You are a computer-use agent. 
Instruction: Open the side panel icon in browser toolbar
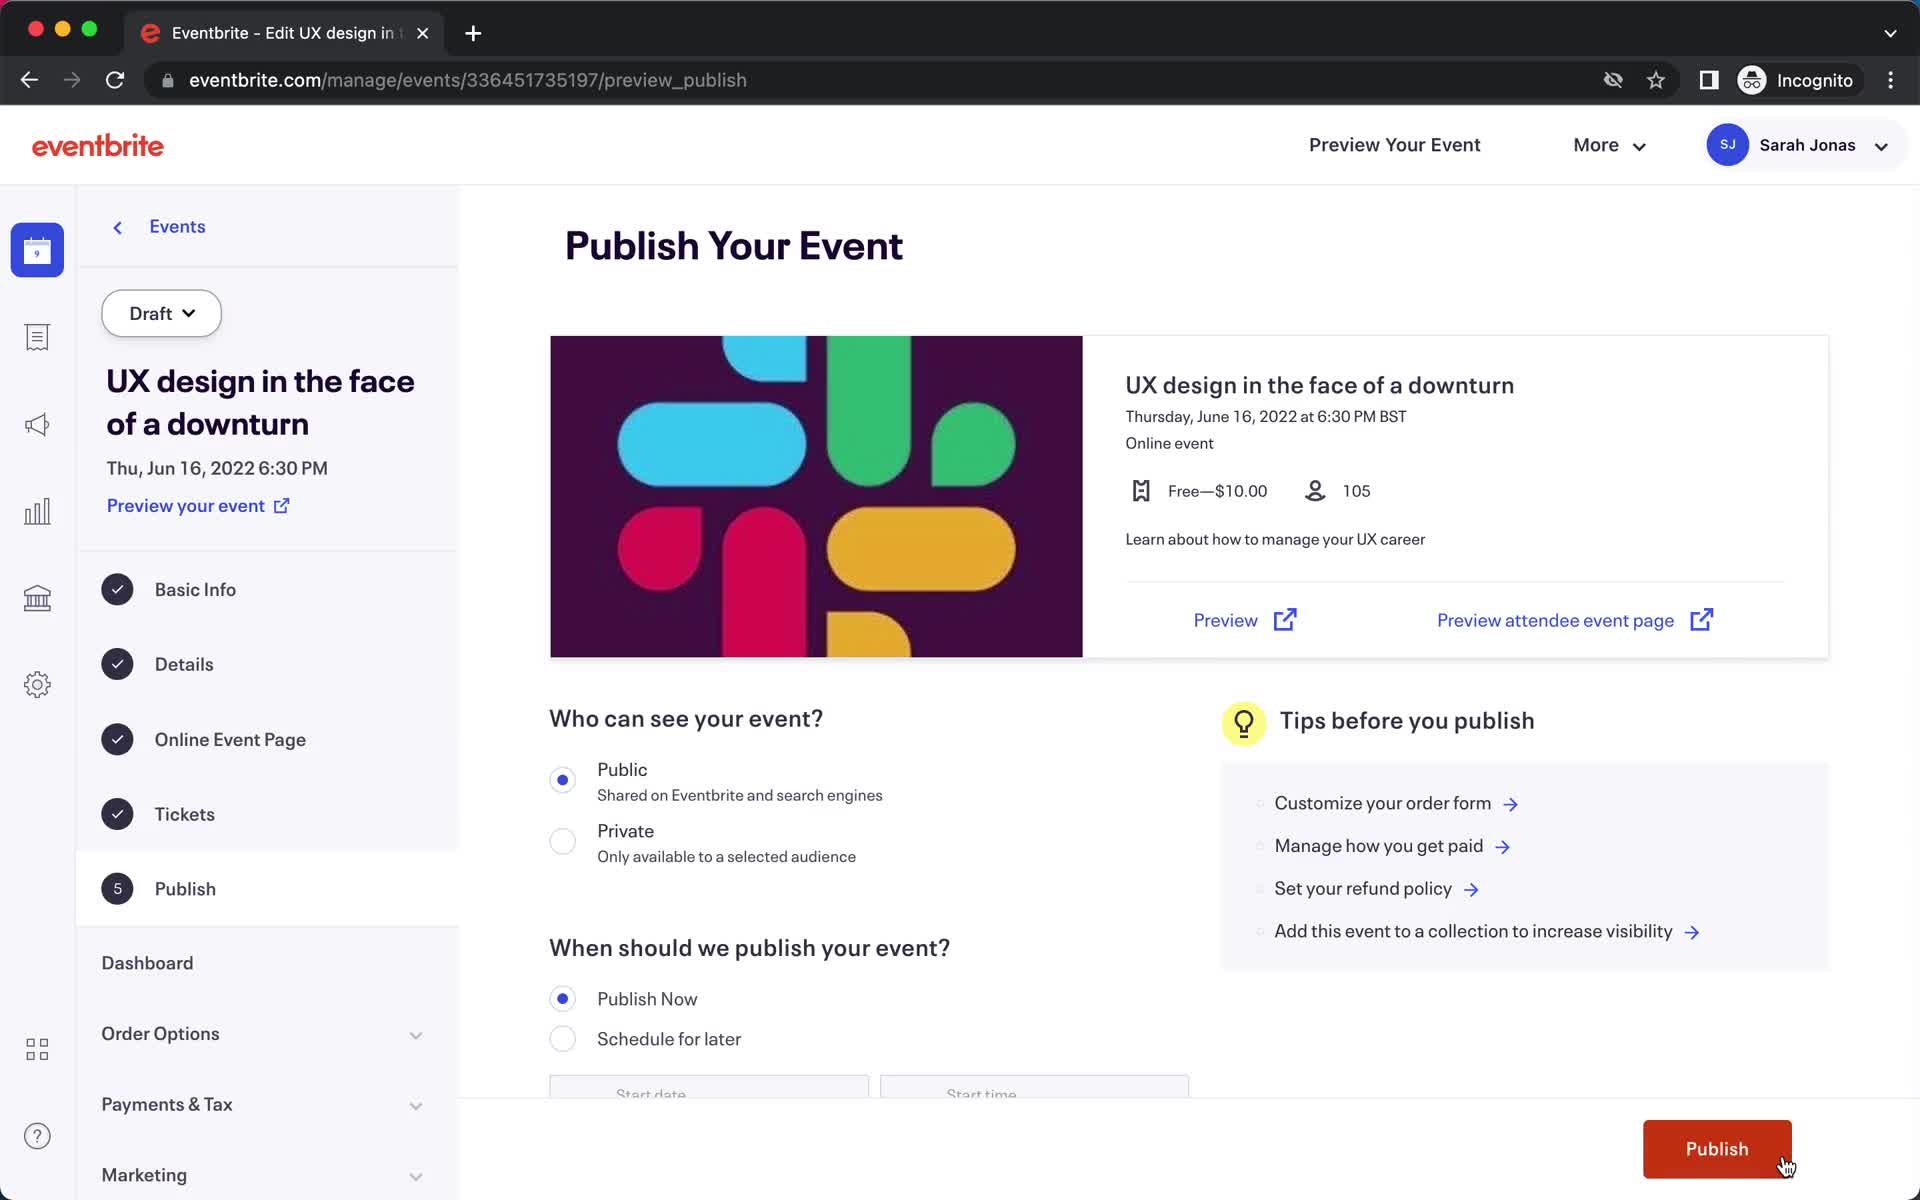coord(1709,80)
